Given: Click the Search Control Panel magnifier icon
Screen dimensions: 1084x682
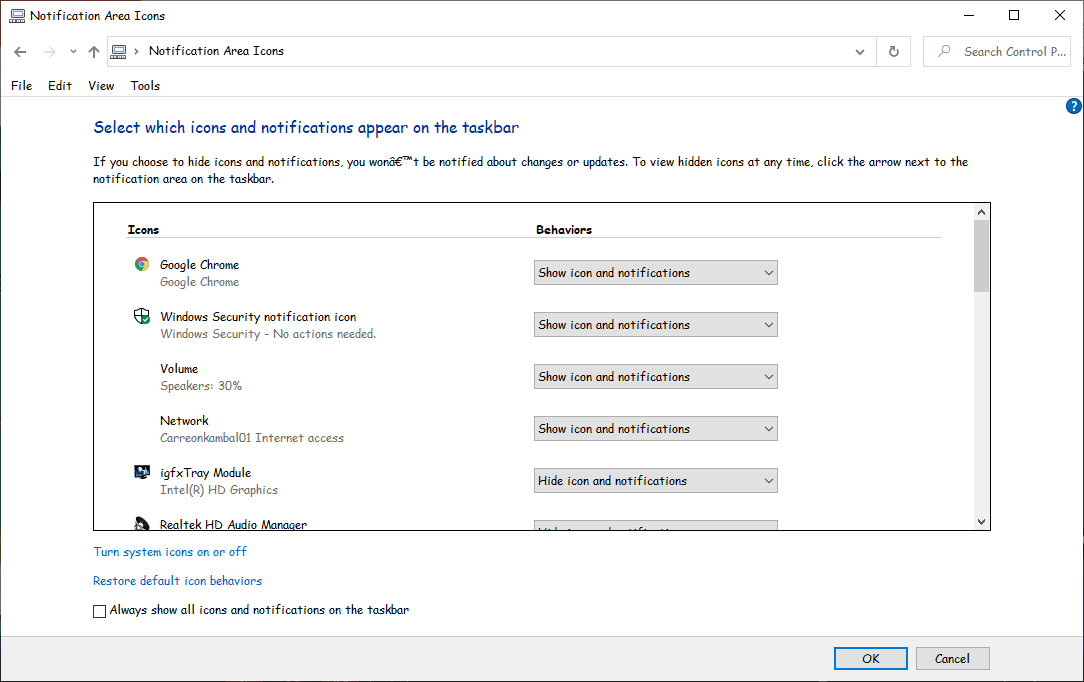Looking at the screenshot, I should tap(944, 51).
